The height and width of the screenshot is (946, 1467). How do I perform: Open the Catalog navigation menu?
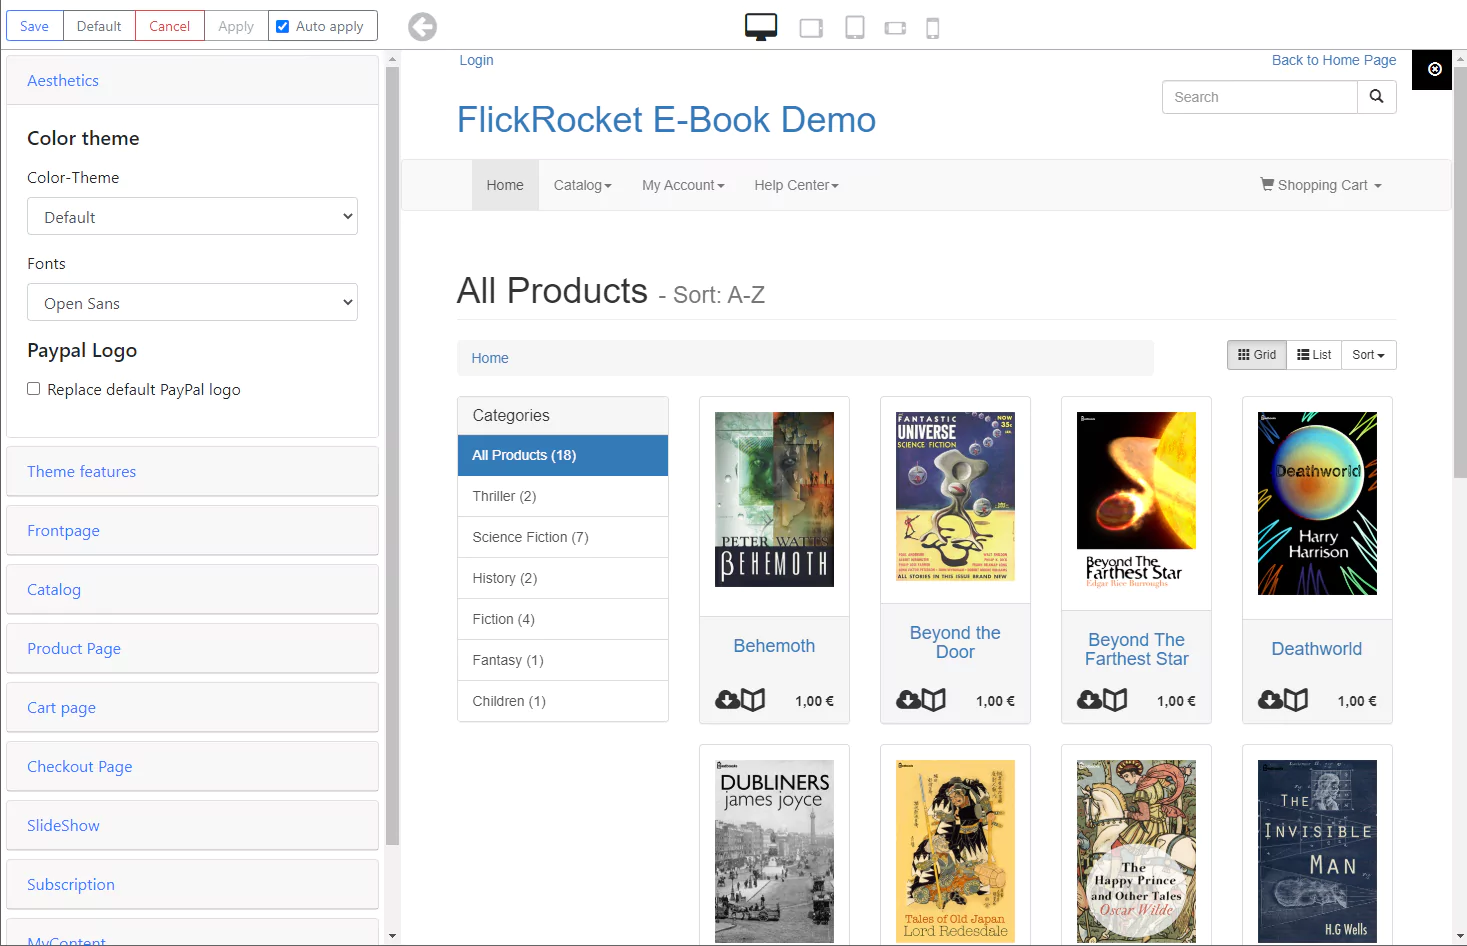582,185
